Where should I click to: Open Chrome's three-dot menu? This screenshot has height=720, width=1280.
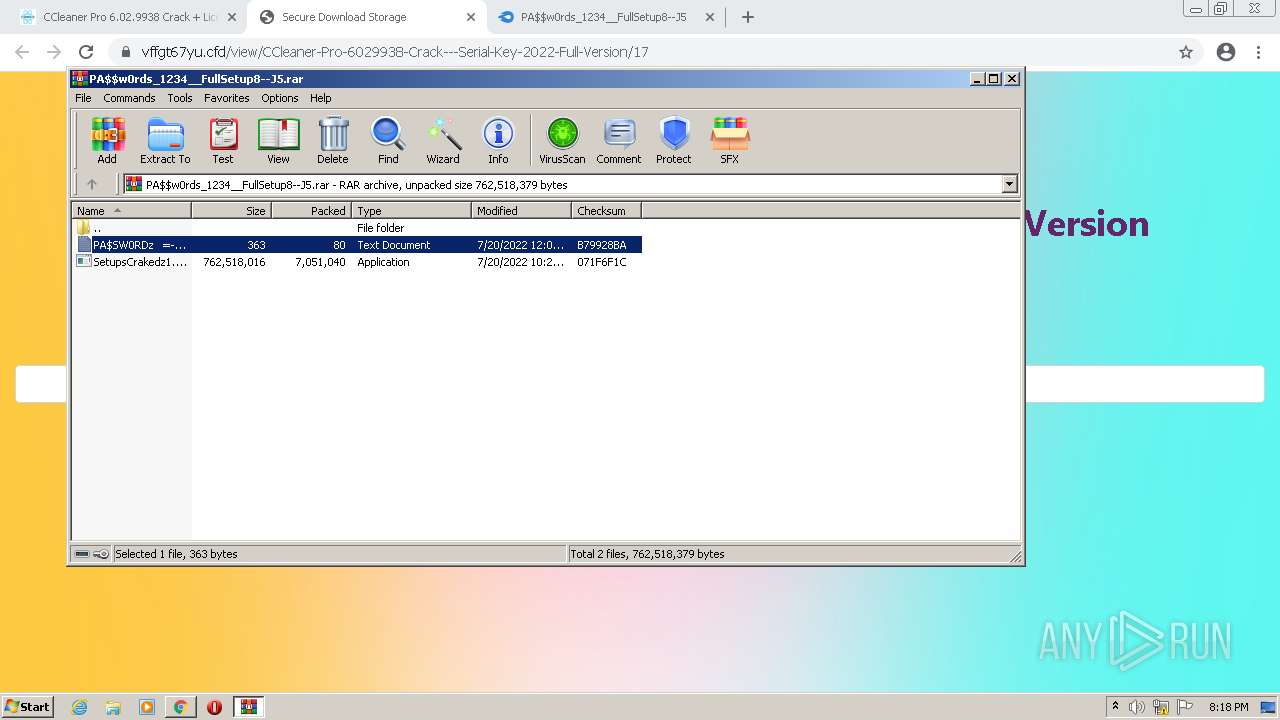click(1259, 52)
